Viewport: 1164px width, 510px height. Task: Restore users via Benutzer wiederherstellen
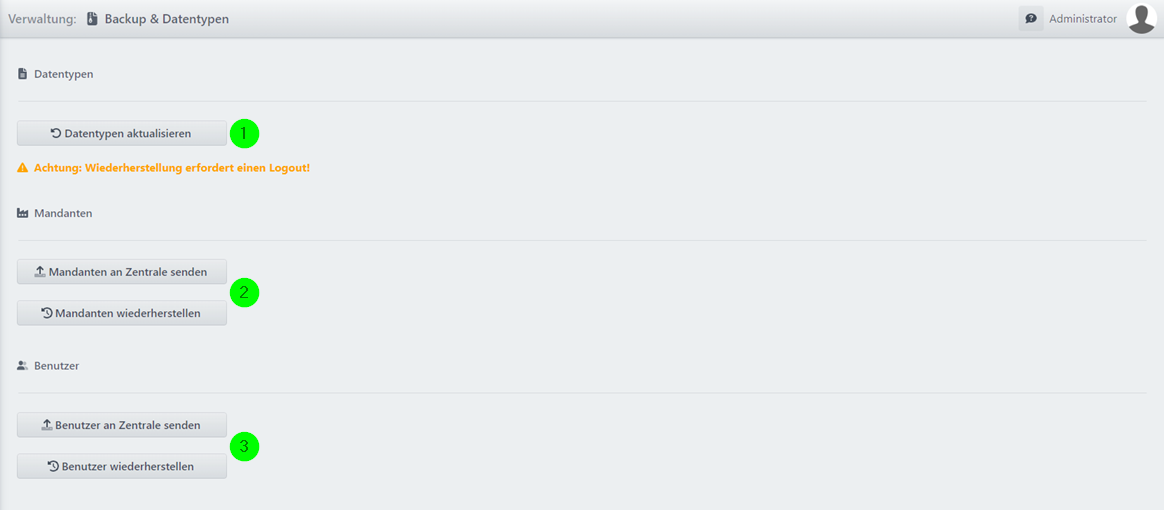coord(122,467)
